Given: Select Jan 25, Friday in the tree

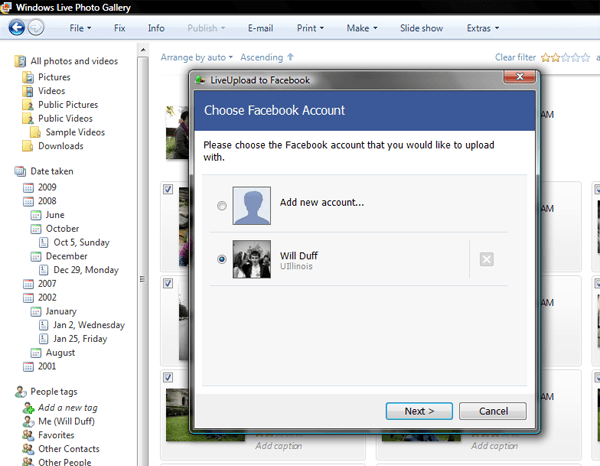Looking at the screenshot, I should pyautogui.click(x=80, y=339).
